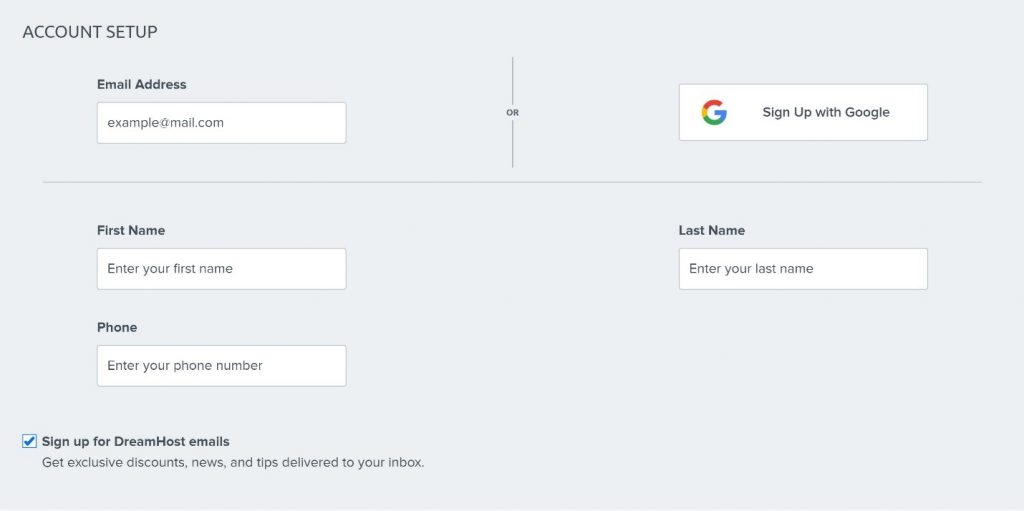Click the Phone field label
Screen dimensions: 1024x511
point(117,327)
